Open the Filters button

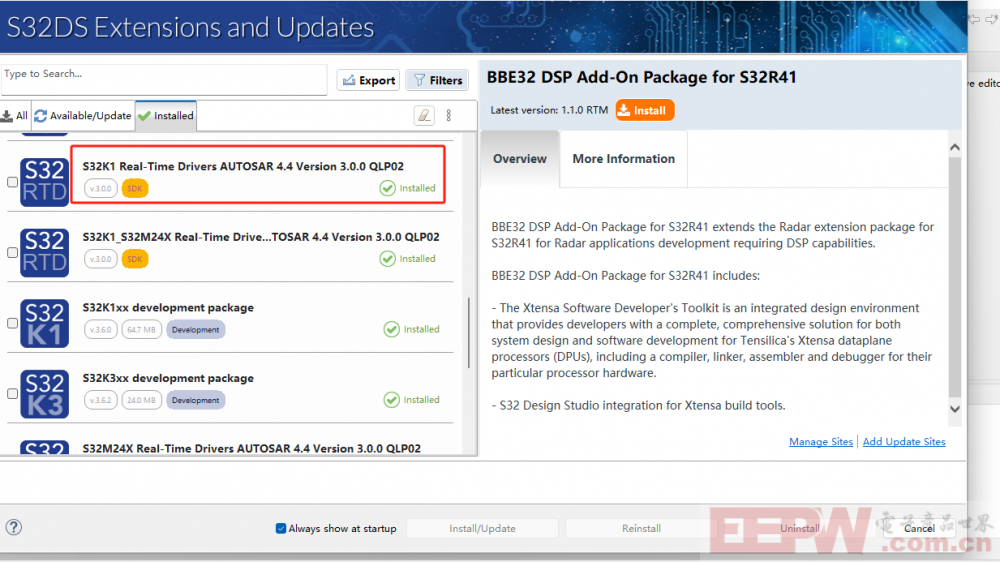pyautogui.click(x=438, y=80)
